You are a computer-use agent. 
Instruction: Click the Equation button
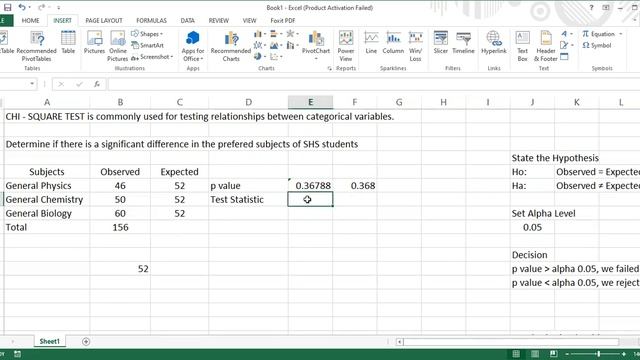598,34
